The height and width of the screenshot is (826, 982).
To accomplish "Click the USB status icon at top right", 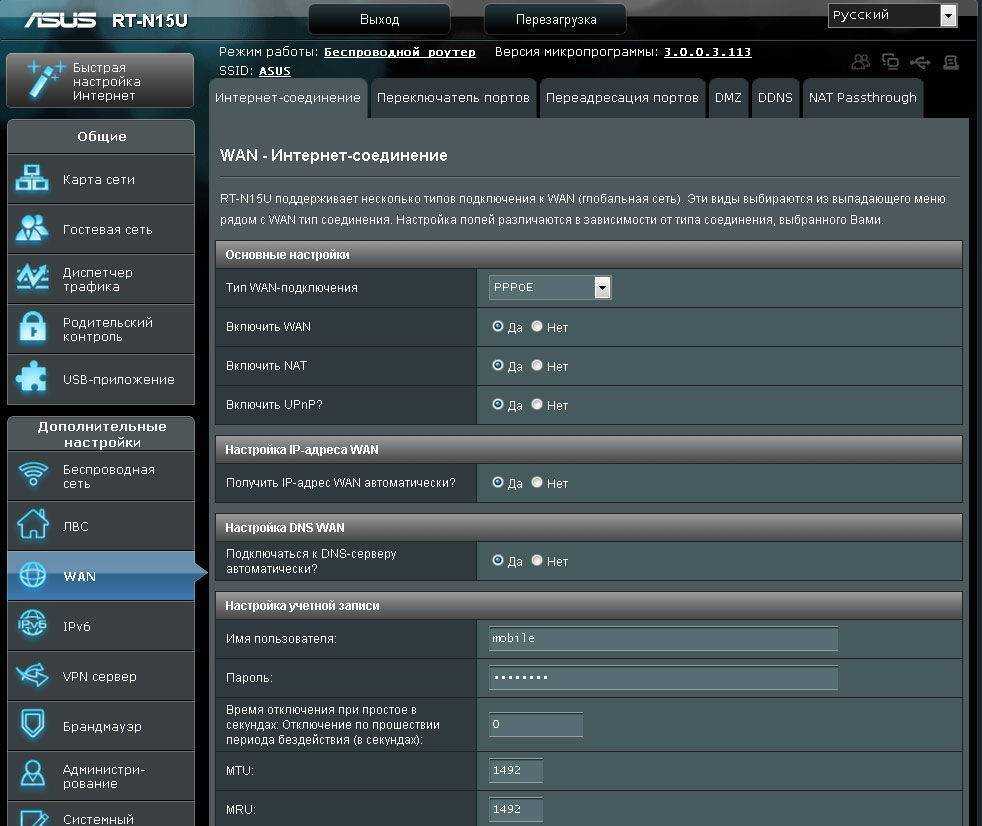I will pyautogui.click(x=920, y=62).
